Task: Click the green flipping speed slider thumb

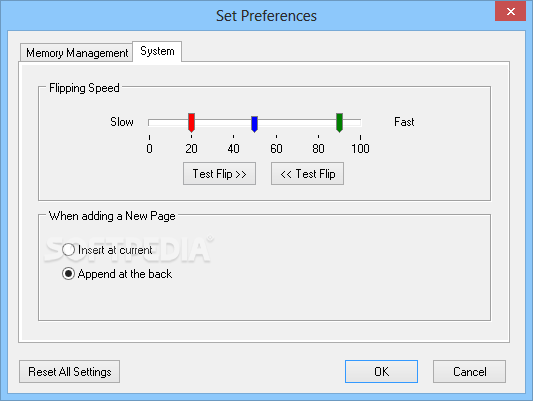Action: pos(339,123)
